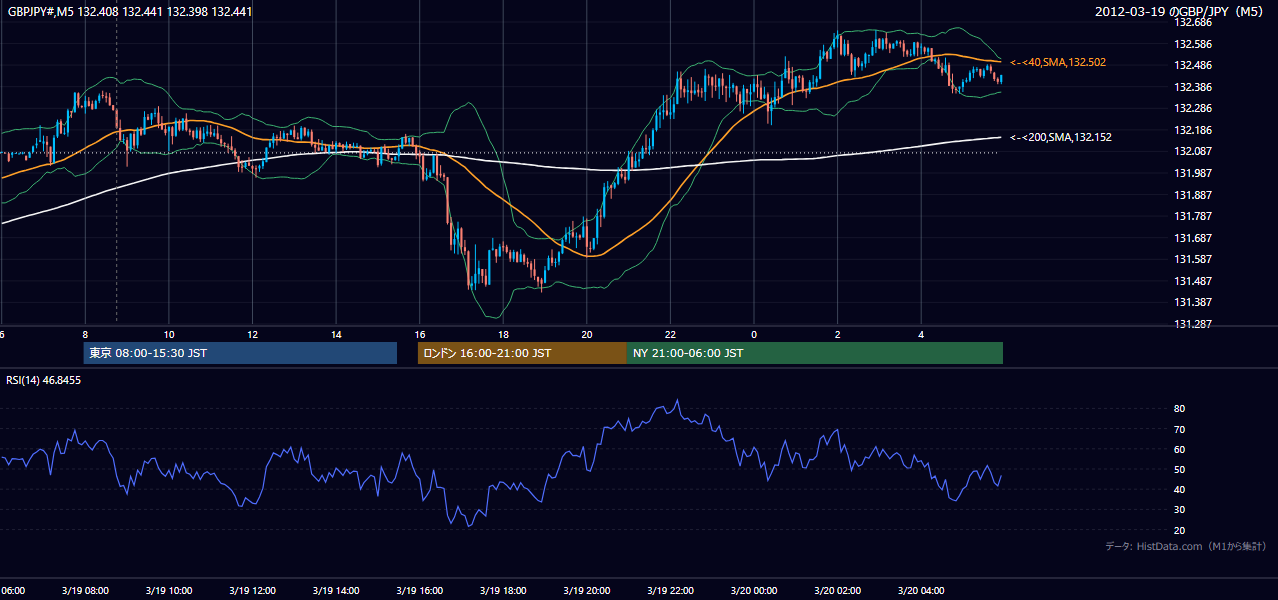The width and height of the screenshot is (1278, 600).
Task: Click the 132.586 price axis label
Action: pos(1192,44)
